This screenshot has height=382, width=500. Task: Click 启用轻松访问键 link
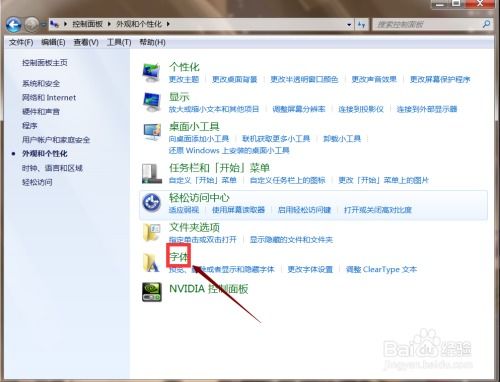tap(305, 210)
